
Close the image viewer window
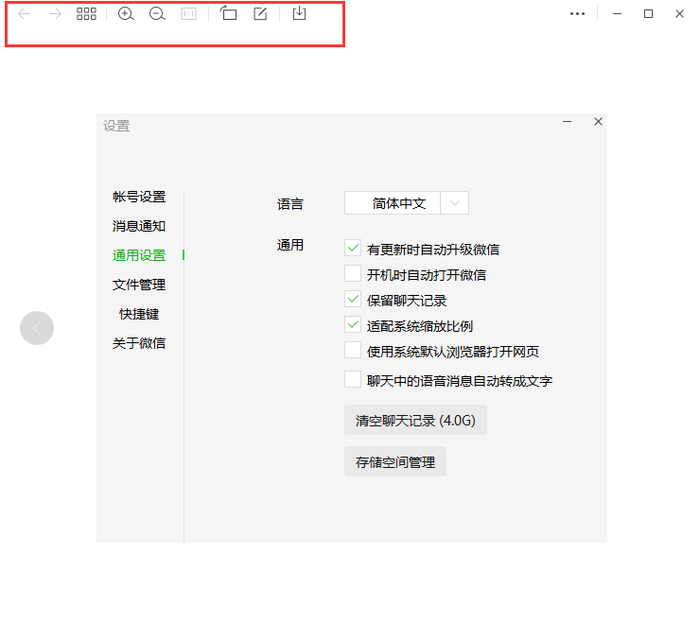pyautogui.click(x=679, y=14)
